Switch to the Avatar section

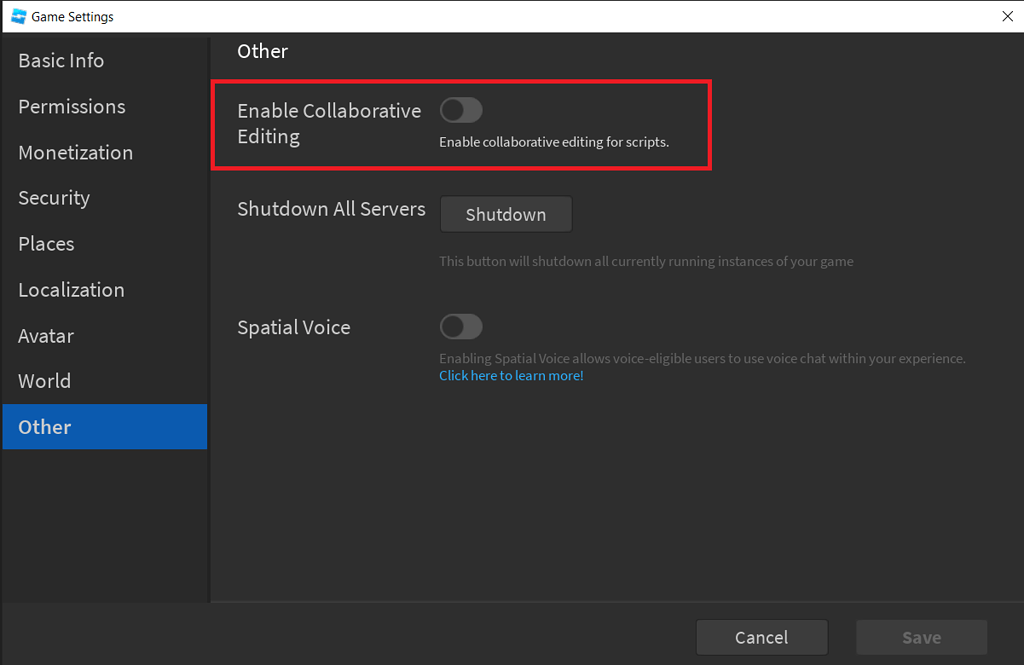[45, 335]
